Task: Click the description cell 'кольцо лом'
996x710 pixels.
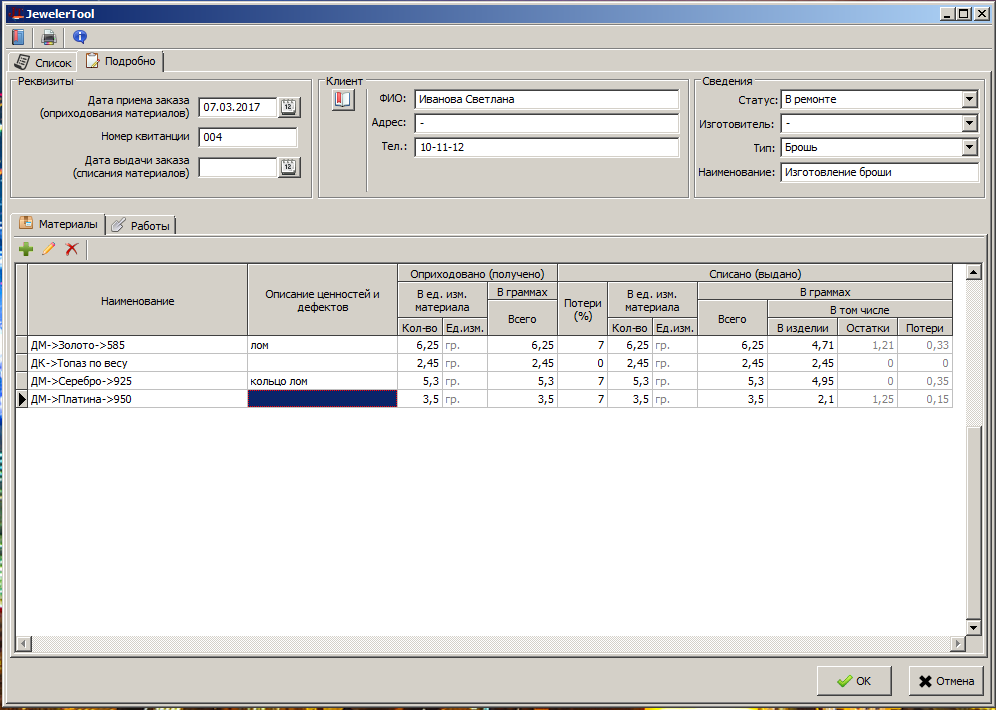Action: tap(323, 381)
